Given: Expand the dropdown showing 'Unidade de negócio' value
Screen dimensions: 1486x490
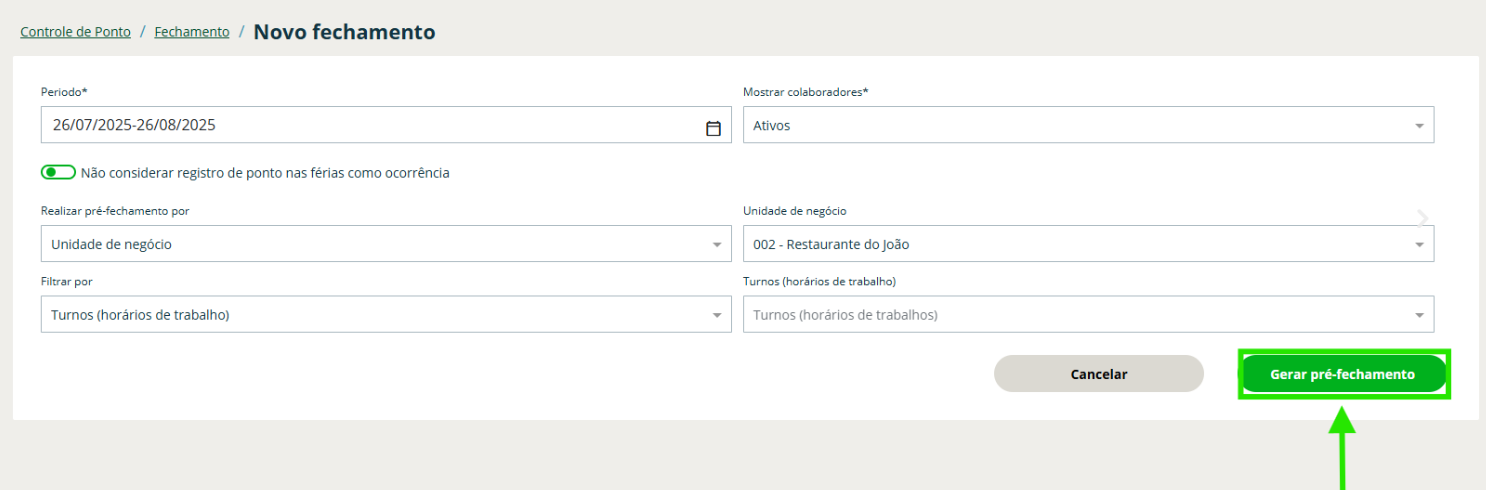Looking at the screenshot, I should (x=370, y=244).
